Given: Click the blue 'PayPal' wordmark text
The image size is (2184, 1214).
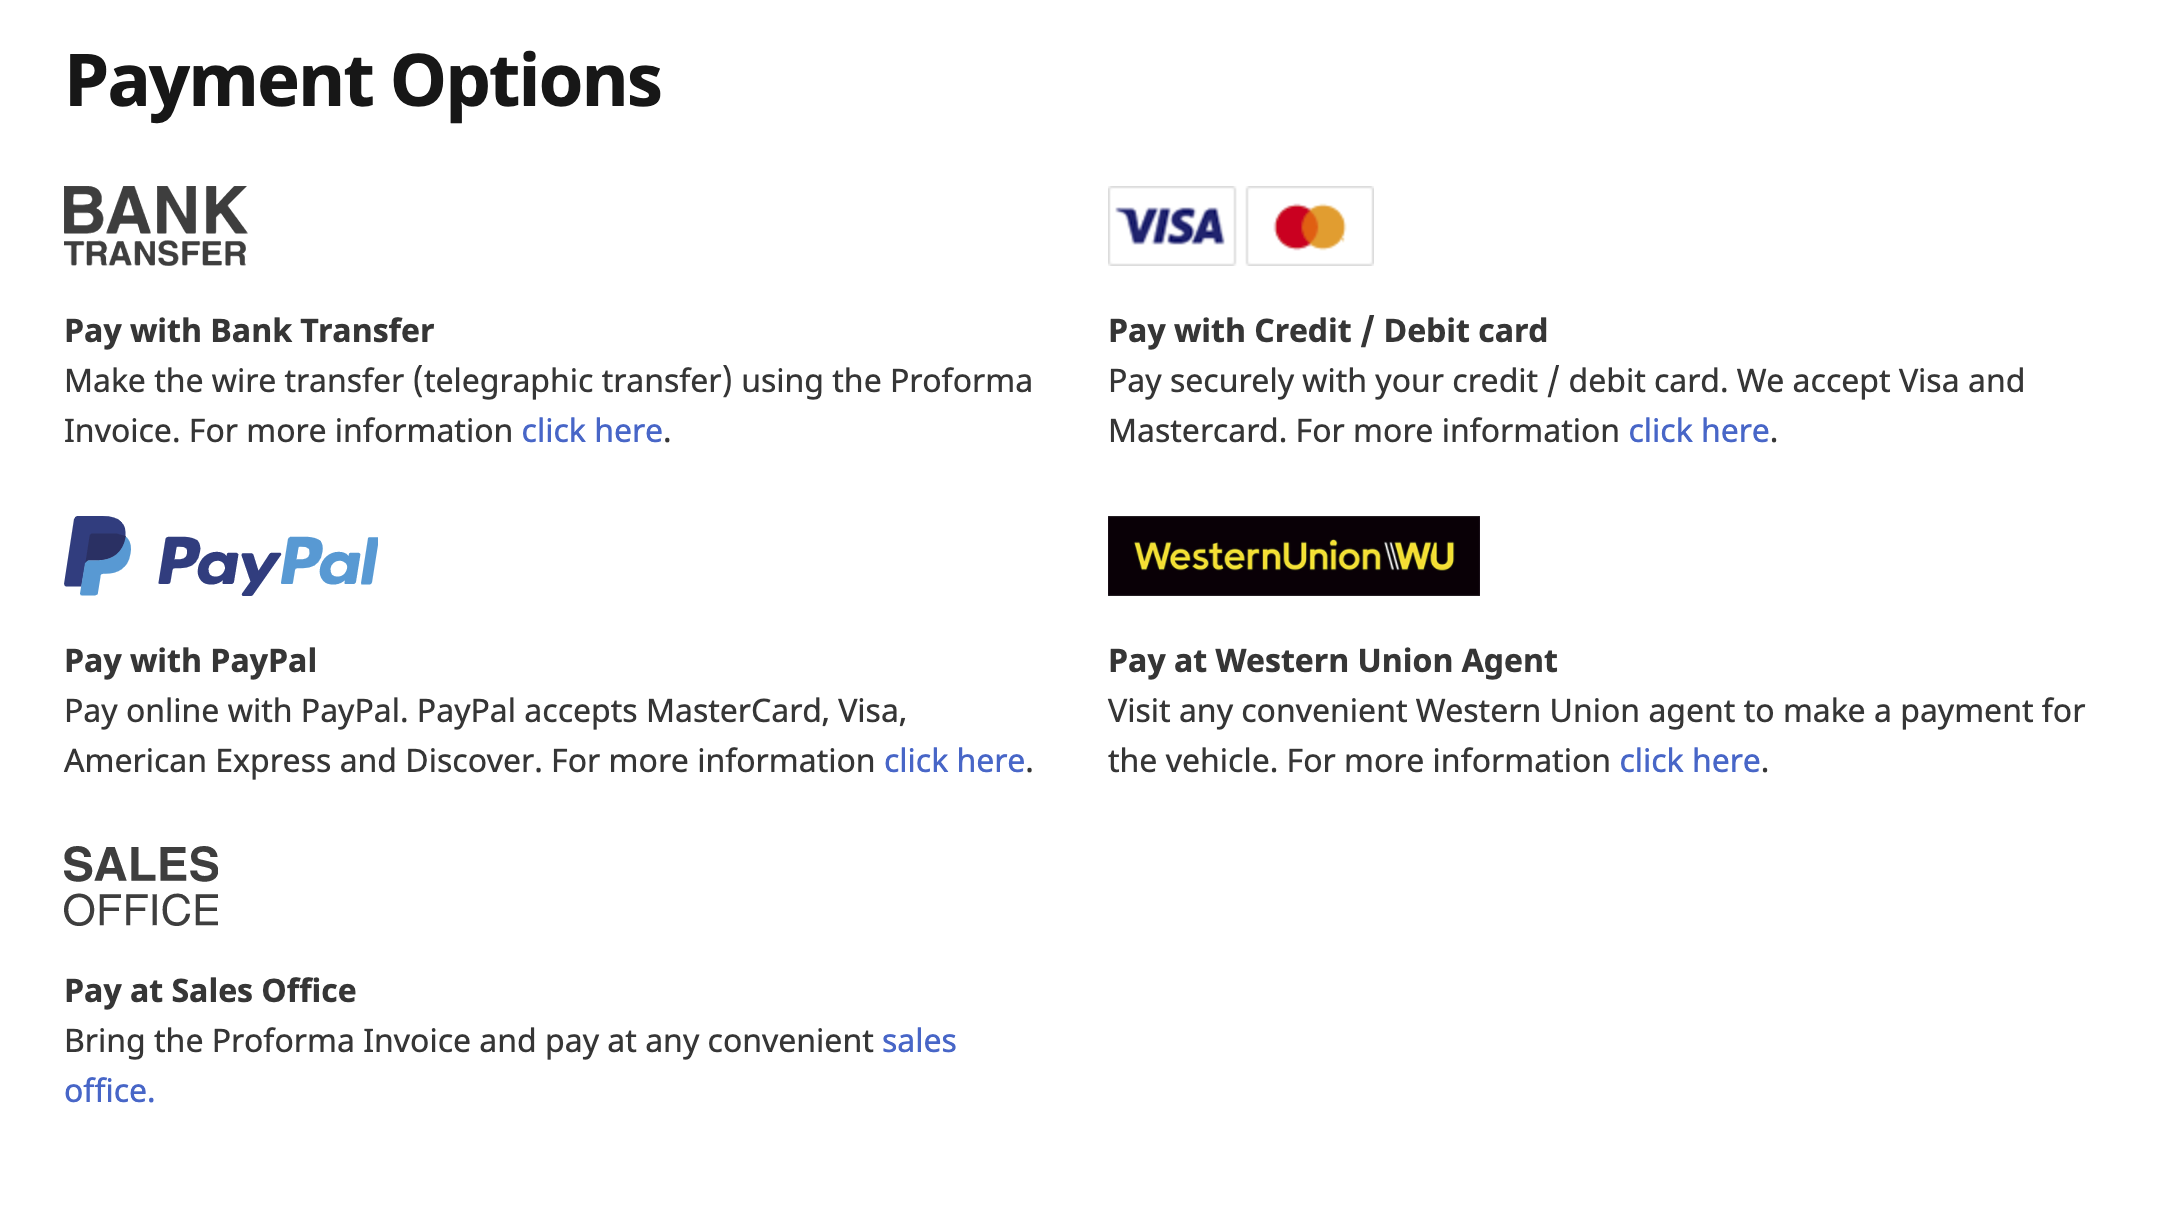Looking at the screenshot, I should click(268, 562).
